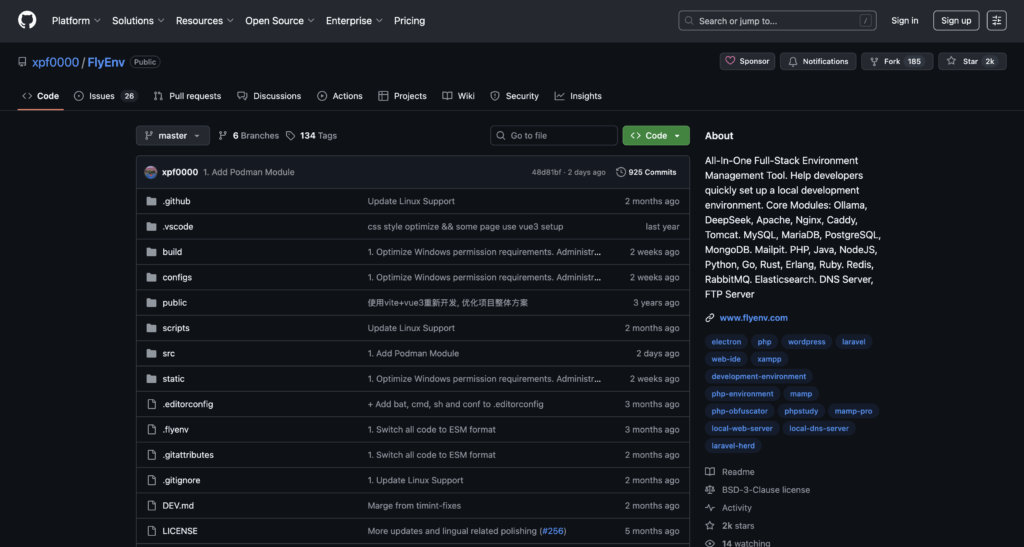Focus the Search or jump to field
Viewport: 1024px width, 547px height.
777,21
